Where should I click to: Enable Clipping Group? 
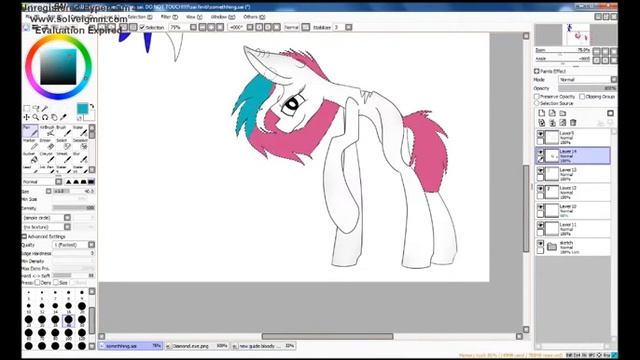[x=582, y=96]
